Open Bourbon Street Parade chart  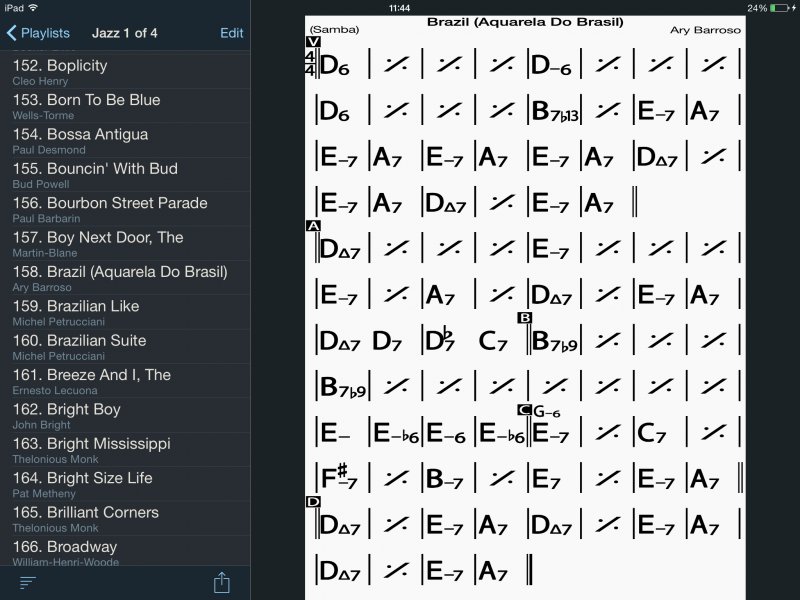click(x=110, y=208)
